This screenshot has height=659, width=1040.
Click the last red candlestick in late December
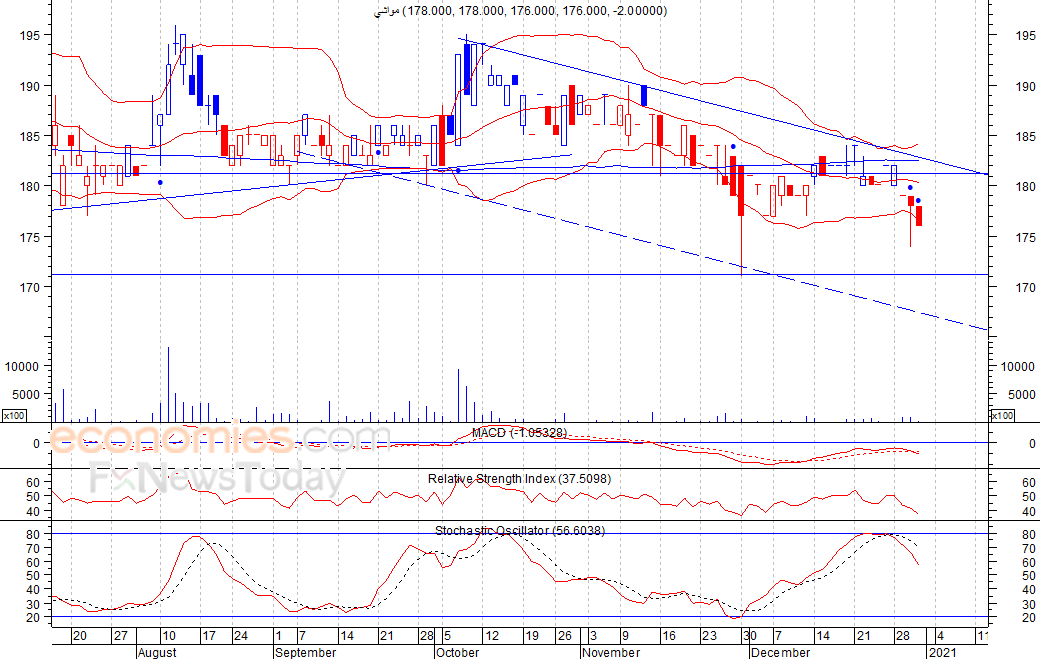918,215
